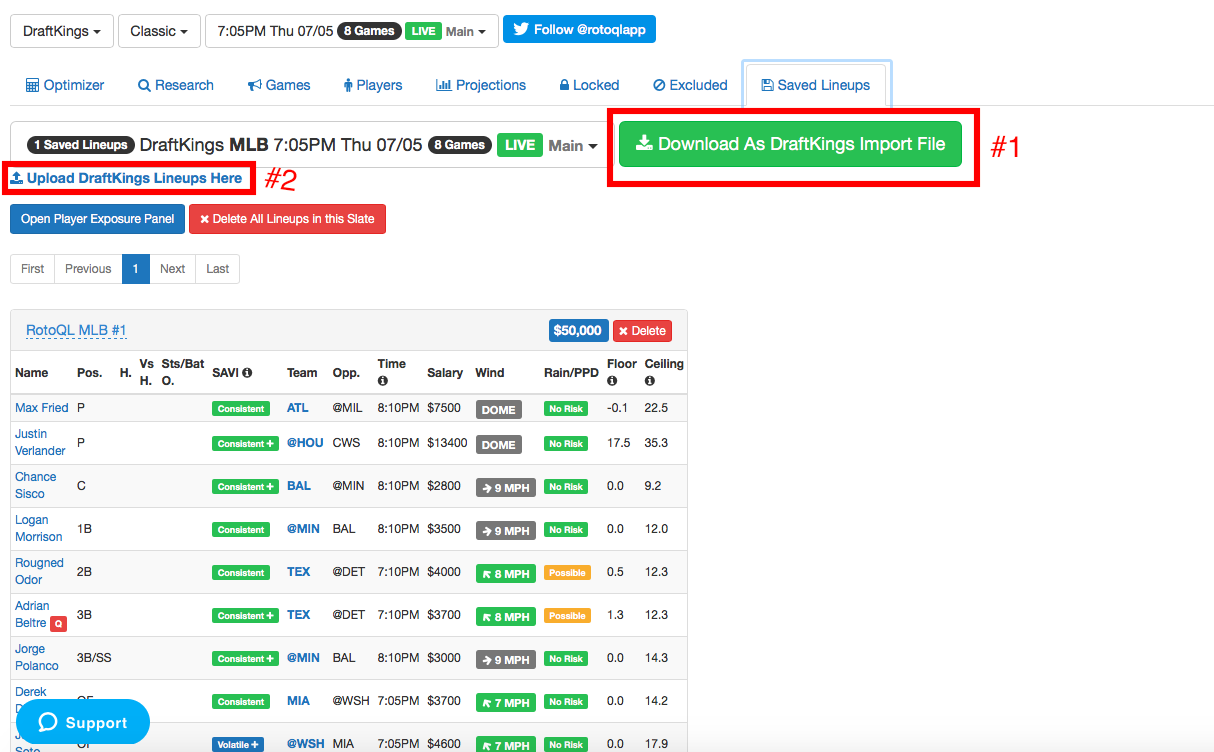Go to Previous lineups page
The image size is (1214, 752).
click(x=88, y=269)
